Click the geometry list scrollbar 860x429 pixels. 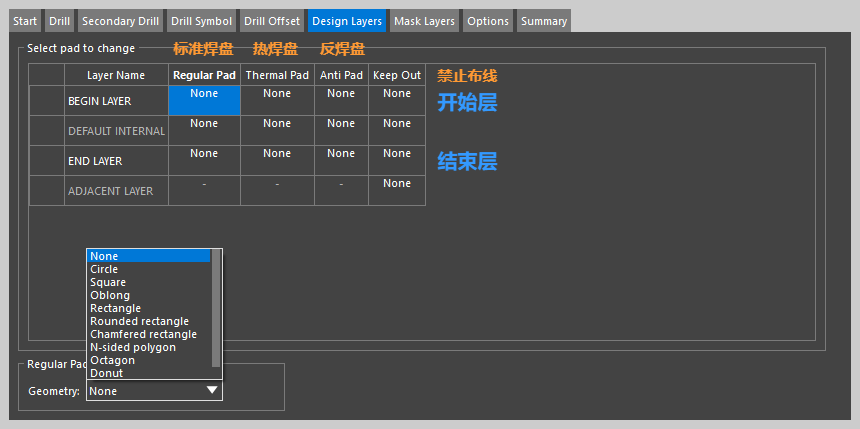[x=216, y=310]
